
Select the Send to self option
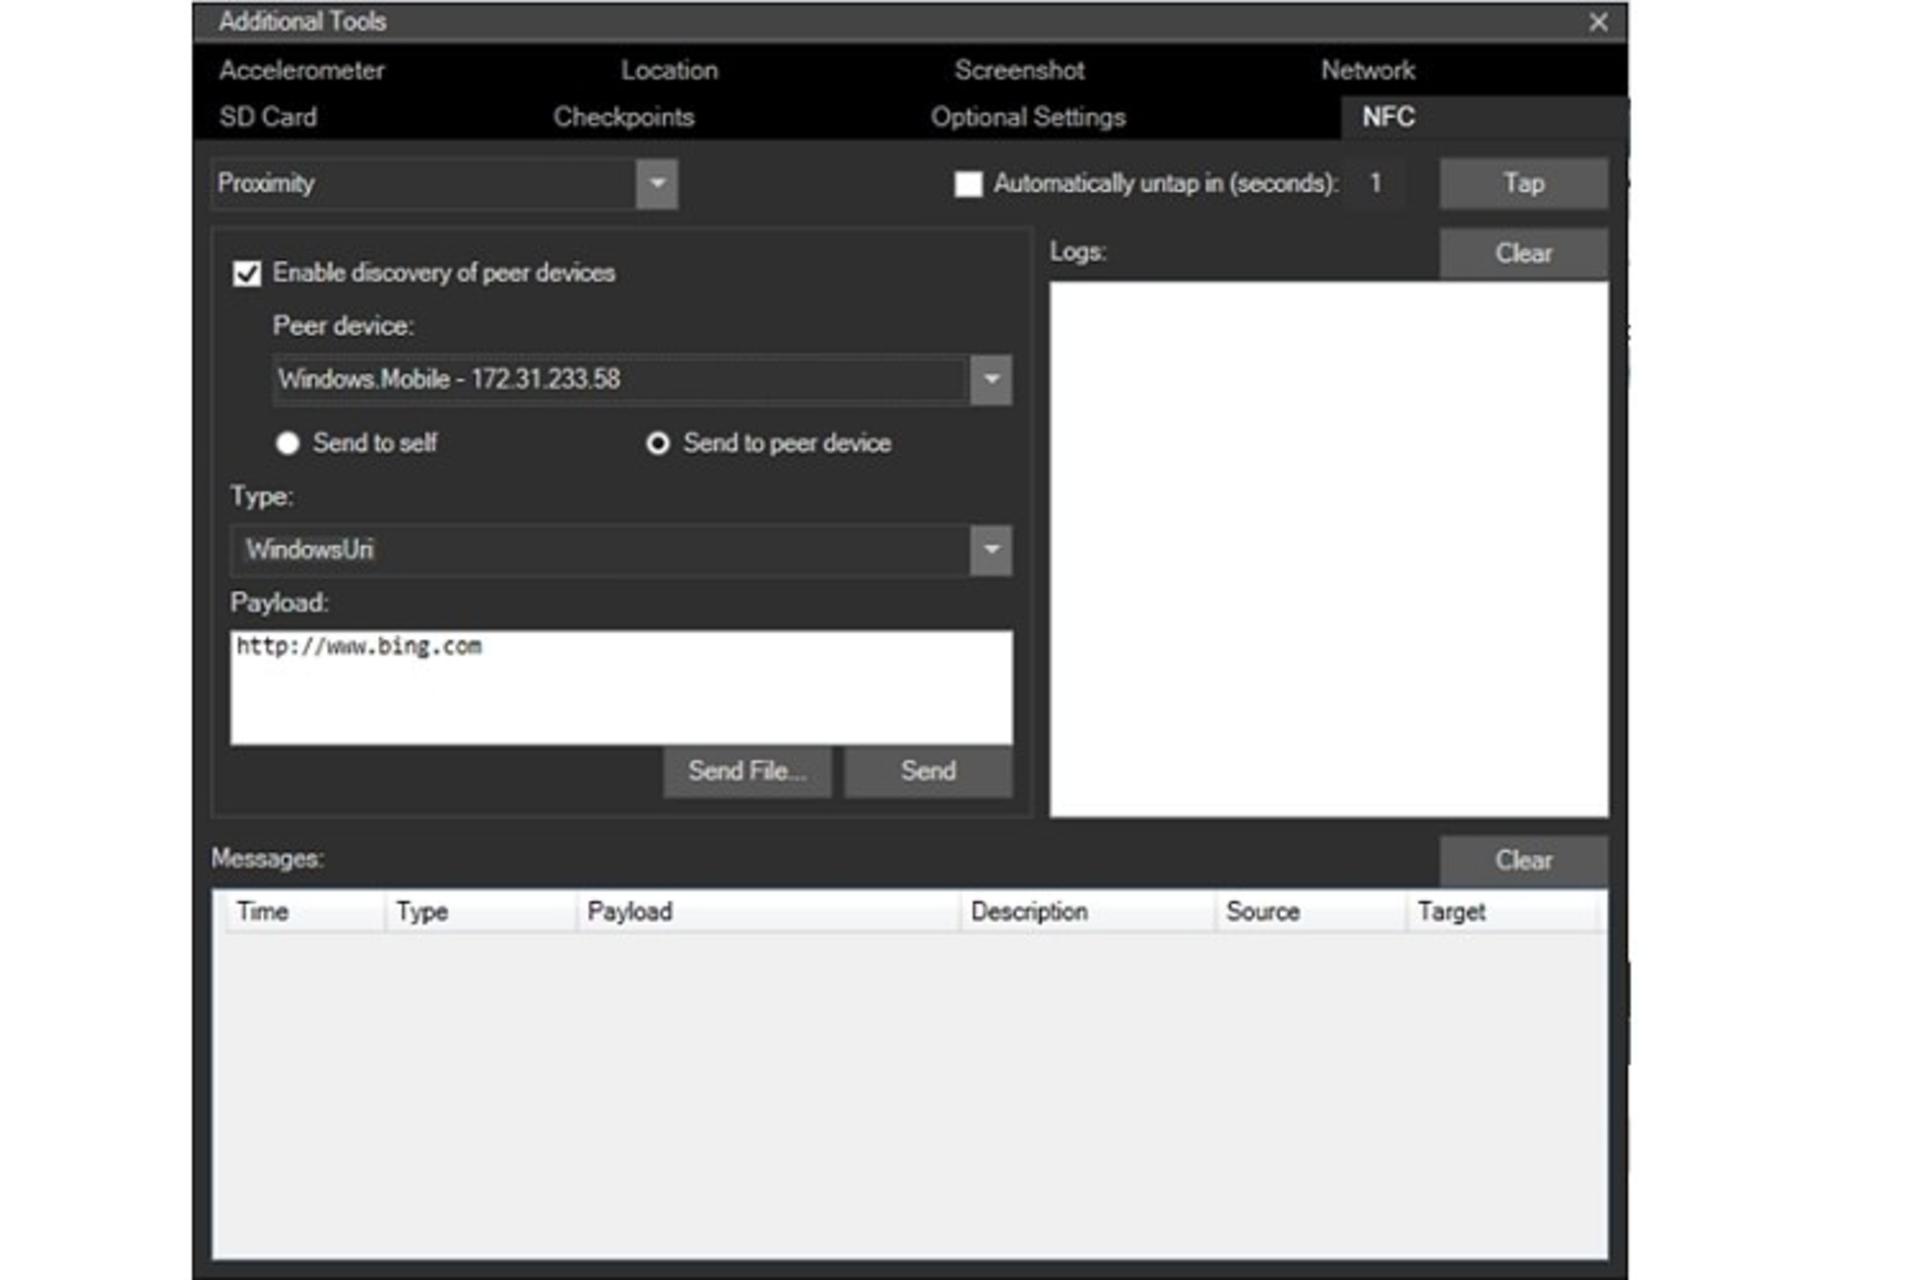pyautogui.click(x=288, y=443)
